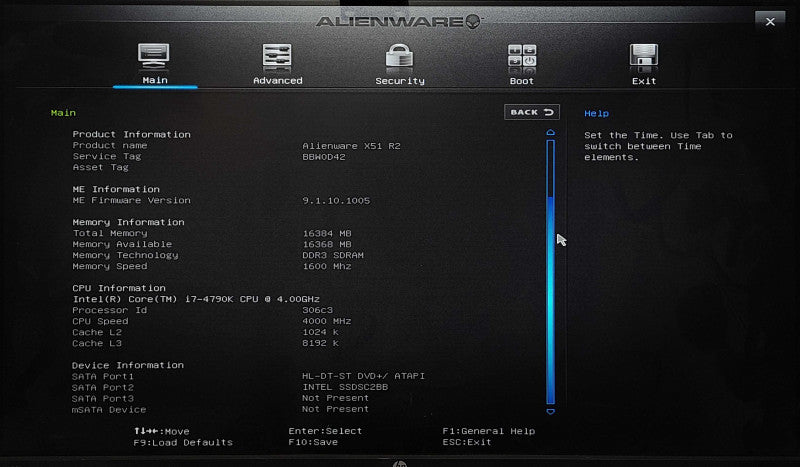Select 1600 Mhz value
This screenshot has height=467, width=800.
[327, 266]
